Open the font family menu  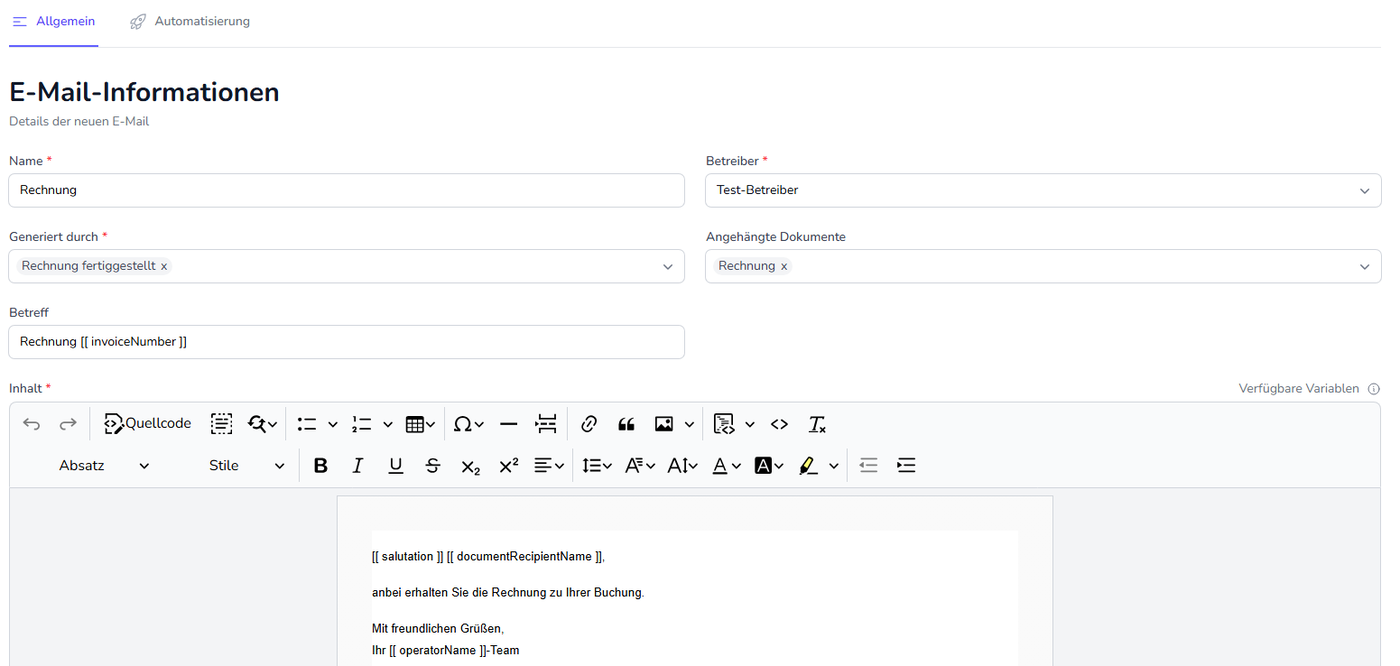tap(640, 466)
